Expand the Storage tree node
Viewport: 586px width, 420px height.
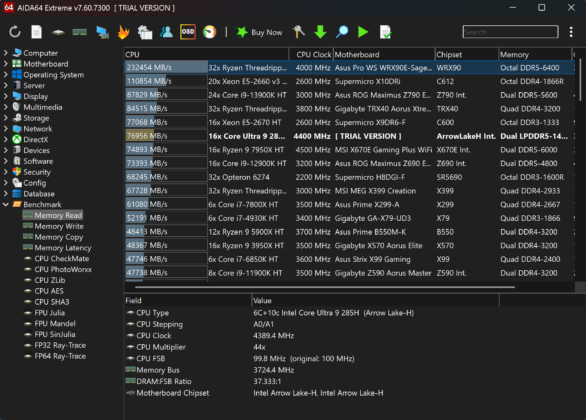tap(6, 118)
